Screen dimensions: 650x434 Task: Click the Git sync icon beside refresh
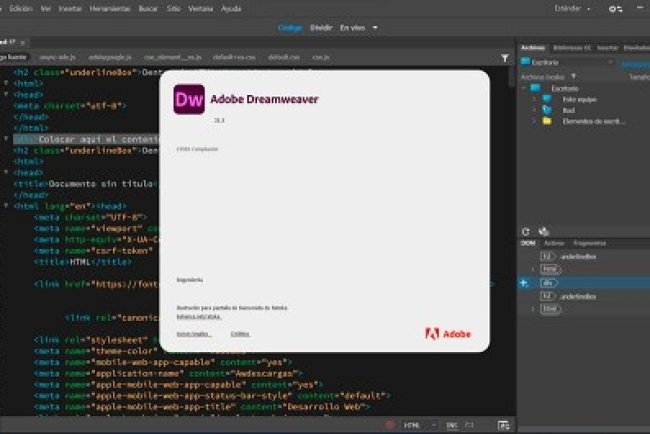click(x=543, y=232)
